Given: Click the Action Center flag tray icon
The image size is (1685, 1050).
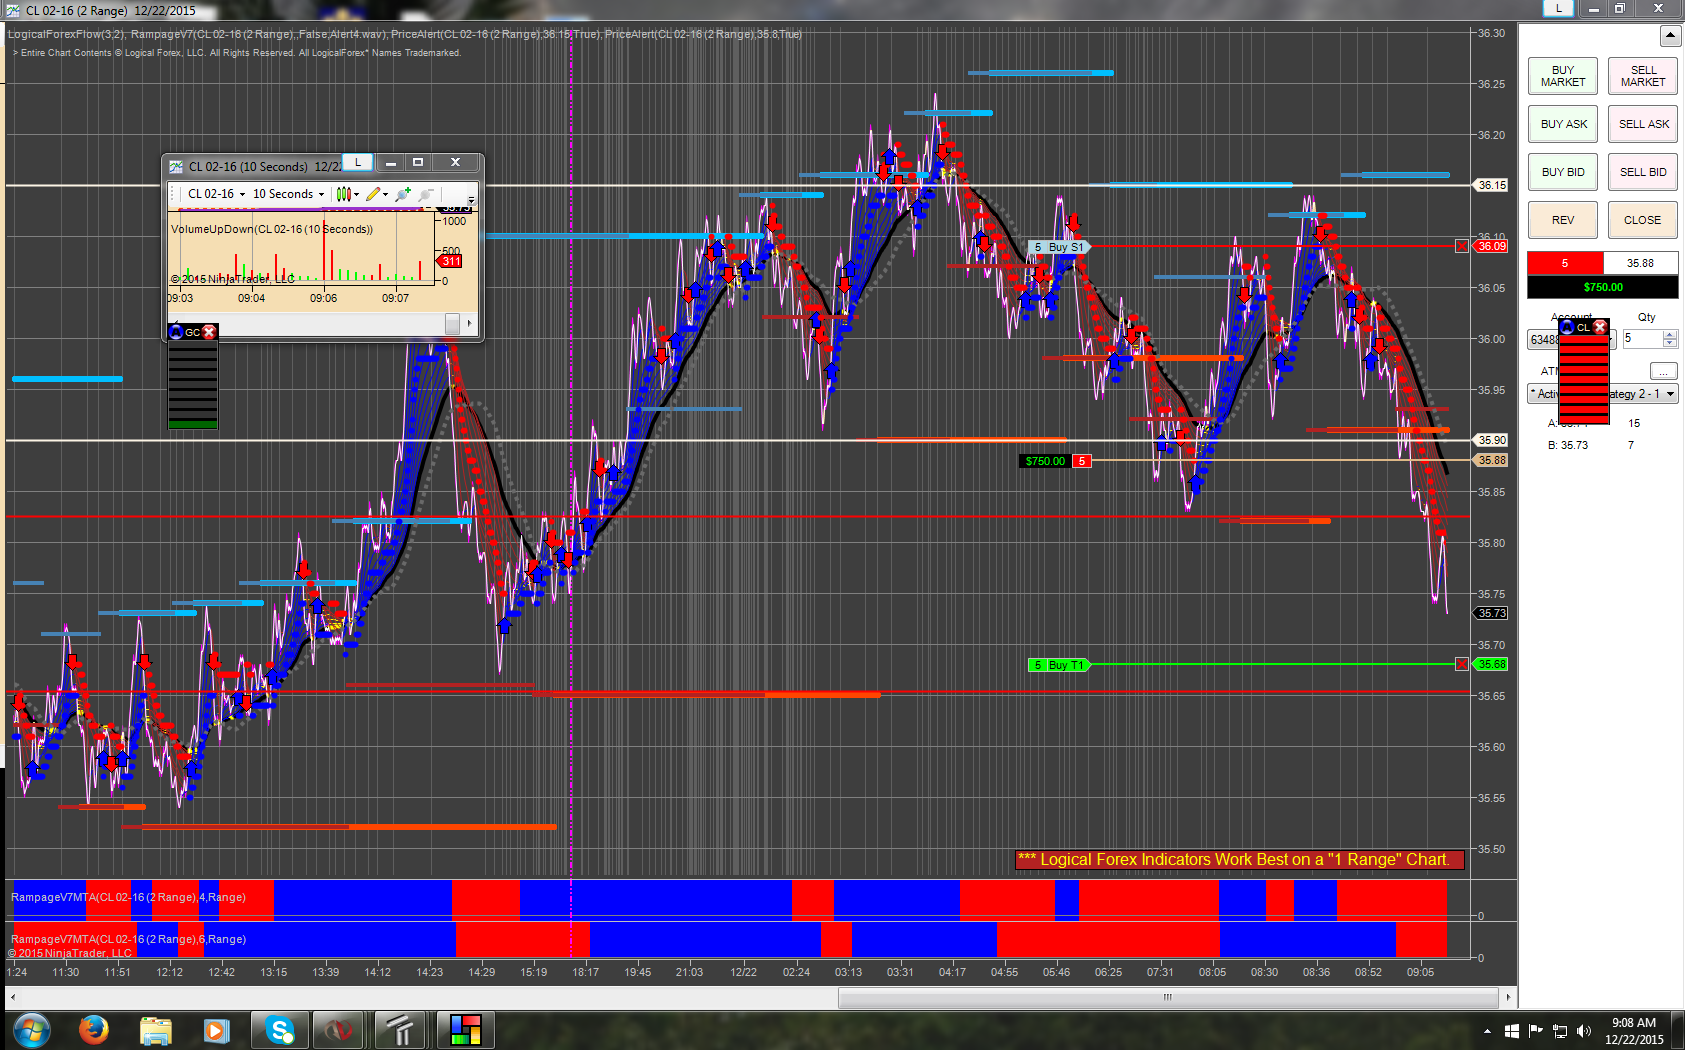Looking at the screenshot, I should pyautogui.click(x=1535, y=1031).
